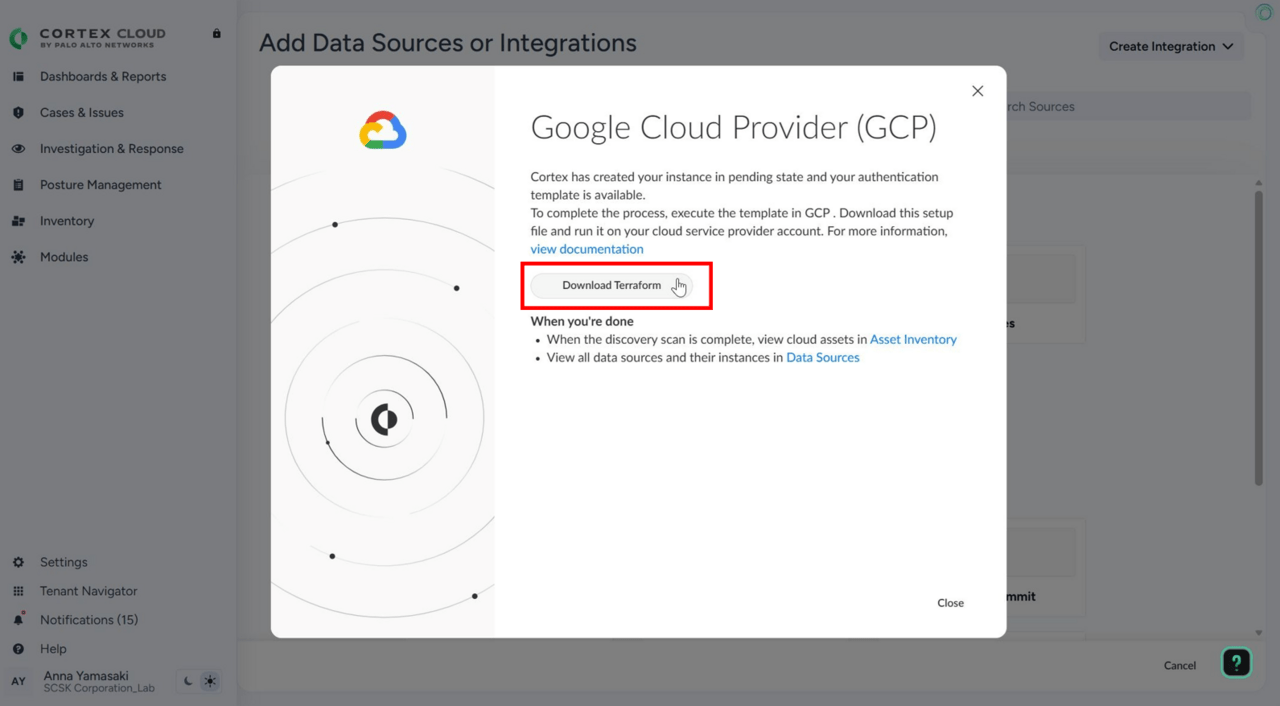
Task: Click the Notifications bell icon
Action: click(18, 620)
